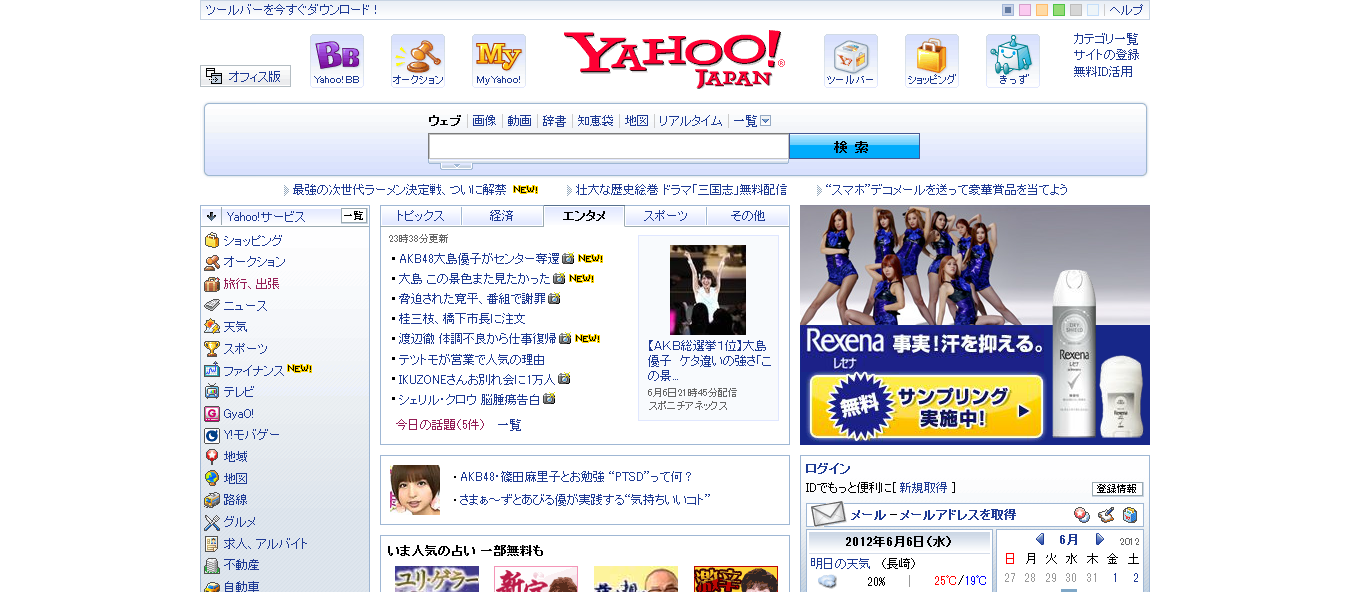Open 今日の話題(5件) link

point(440,425)
